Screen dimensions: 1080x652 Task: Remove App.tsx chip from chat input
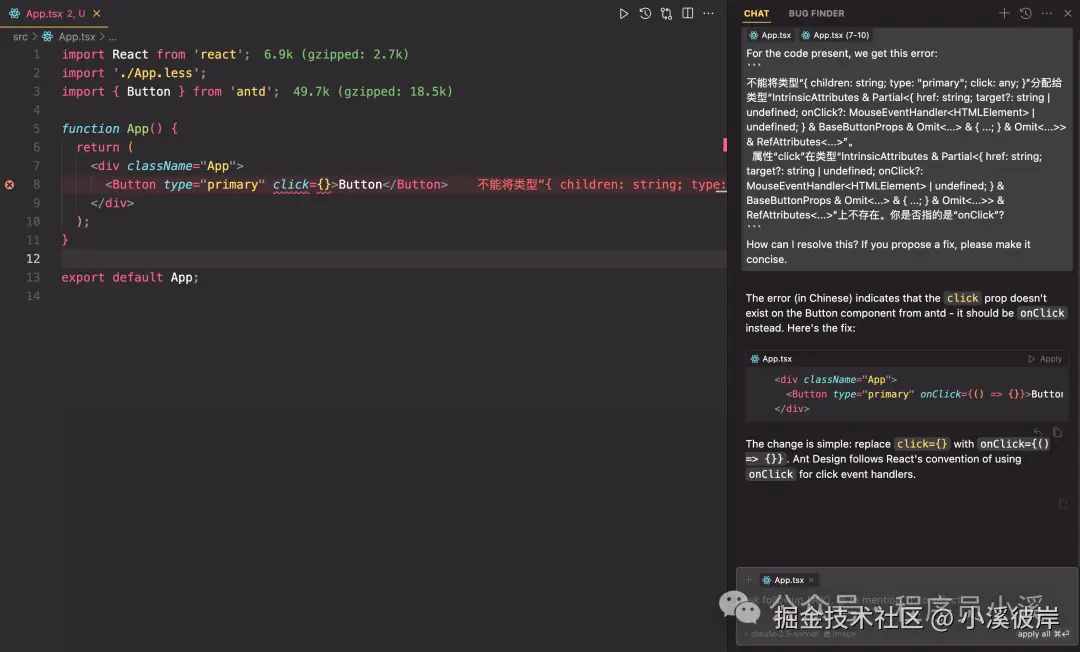click(811, 580)
